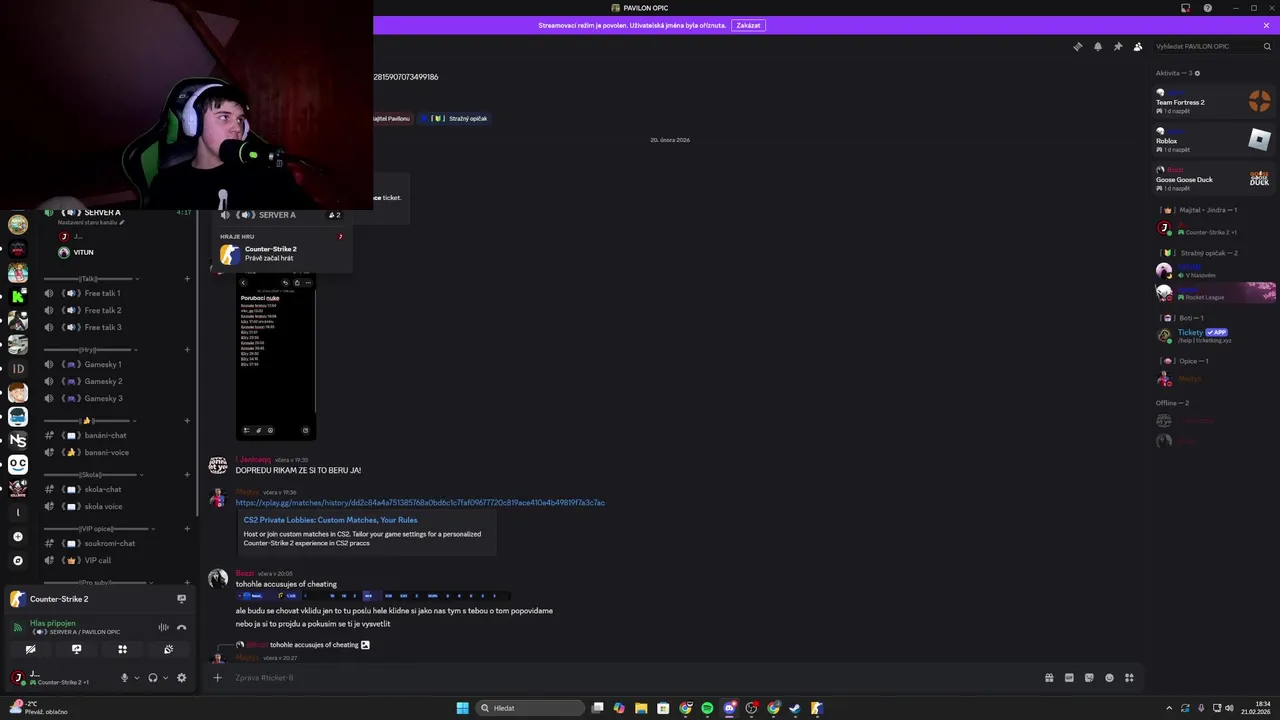Screen dimensions: 1280x720
Task: Open the help question mark icon
Action: pos(1208,8)
